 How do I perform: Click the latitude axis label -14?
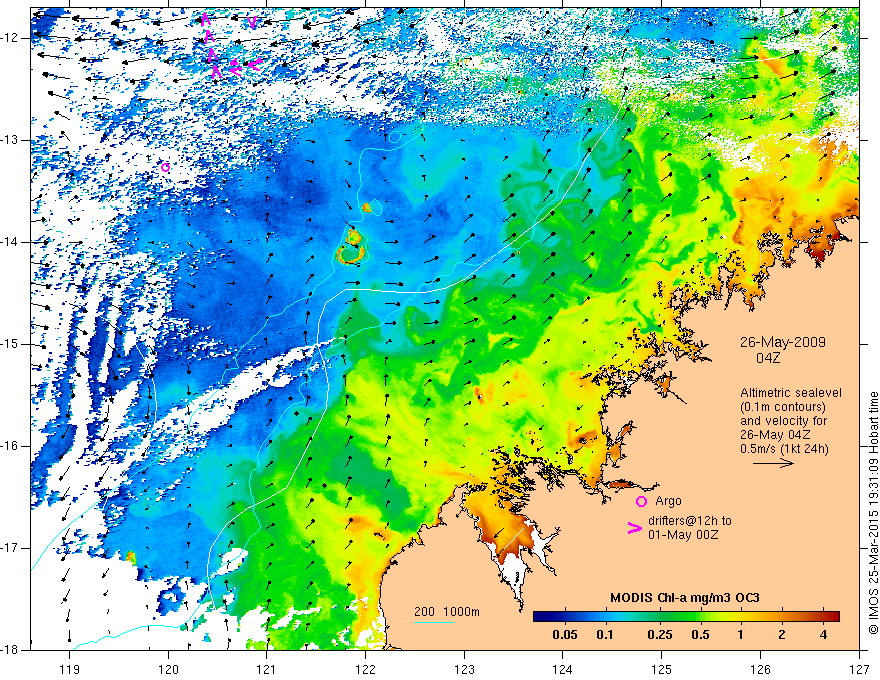pyautogui.click(x=10, y=242)
